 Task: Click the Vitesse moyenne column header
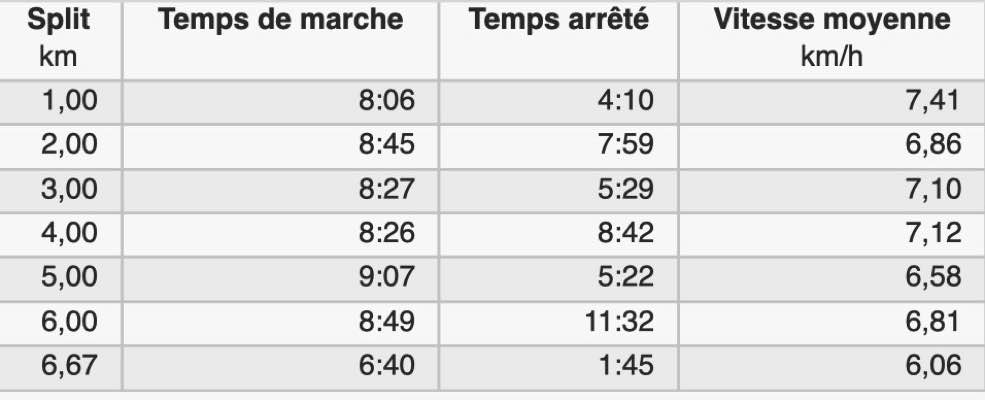click(832, 39)
